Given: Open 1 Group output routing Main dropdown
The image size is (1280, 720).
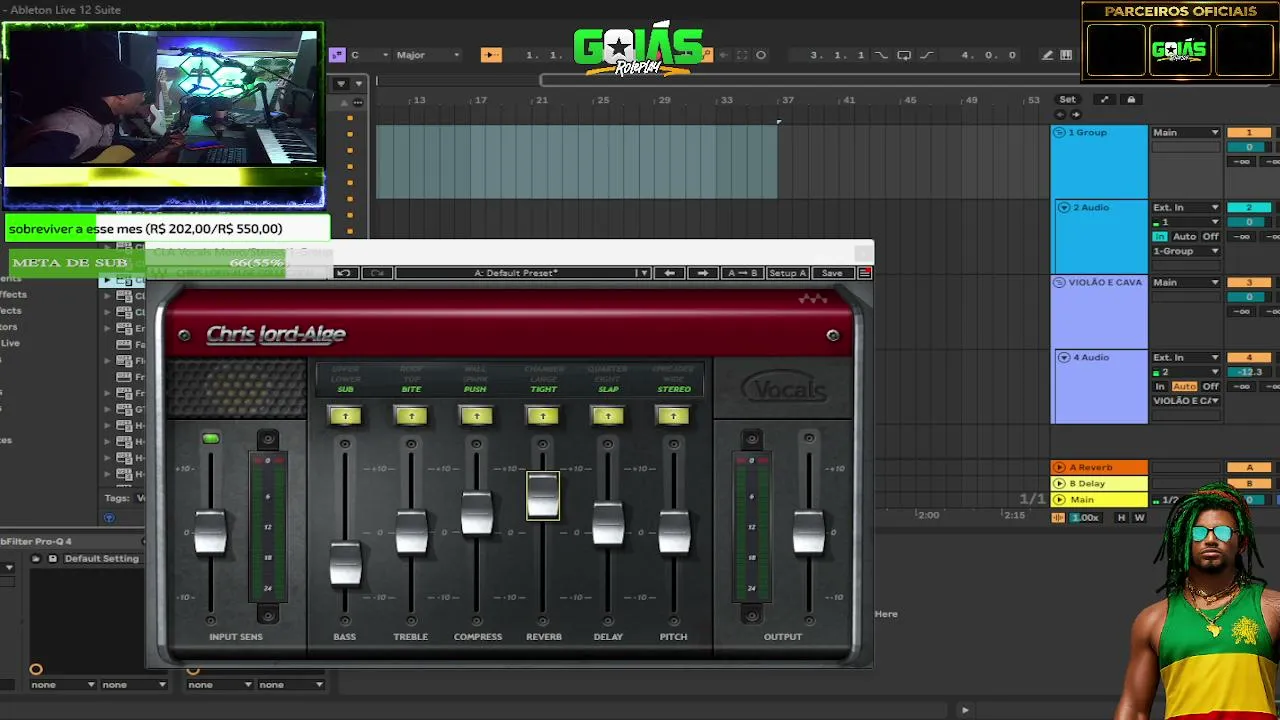Looking at the screenshot, I should (1186, 133).
